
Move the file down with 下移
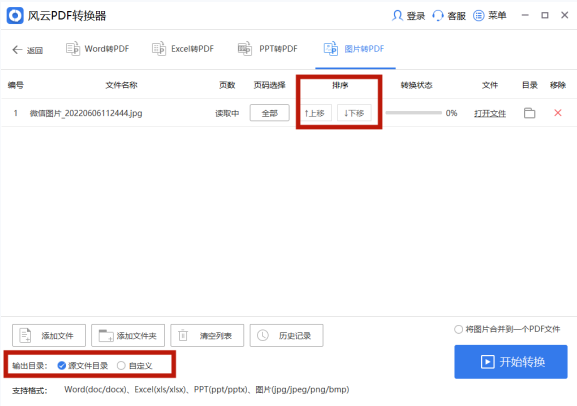354,113
